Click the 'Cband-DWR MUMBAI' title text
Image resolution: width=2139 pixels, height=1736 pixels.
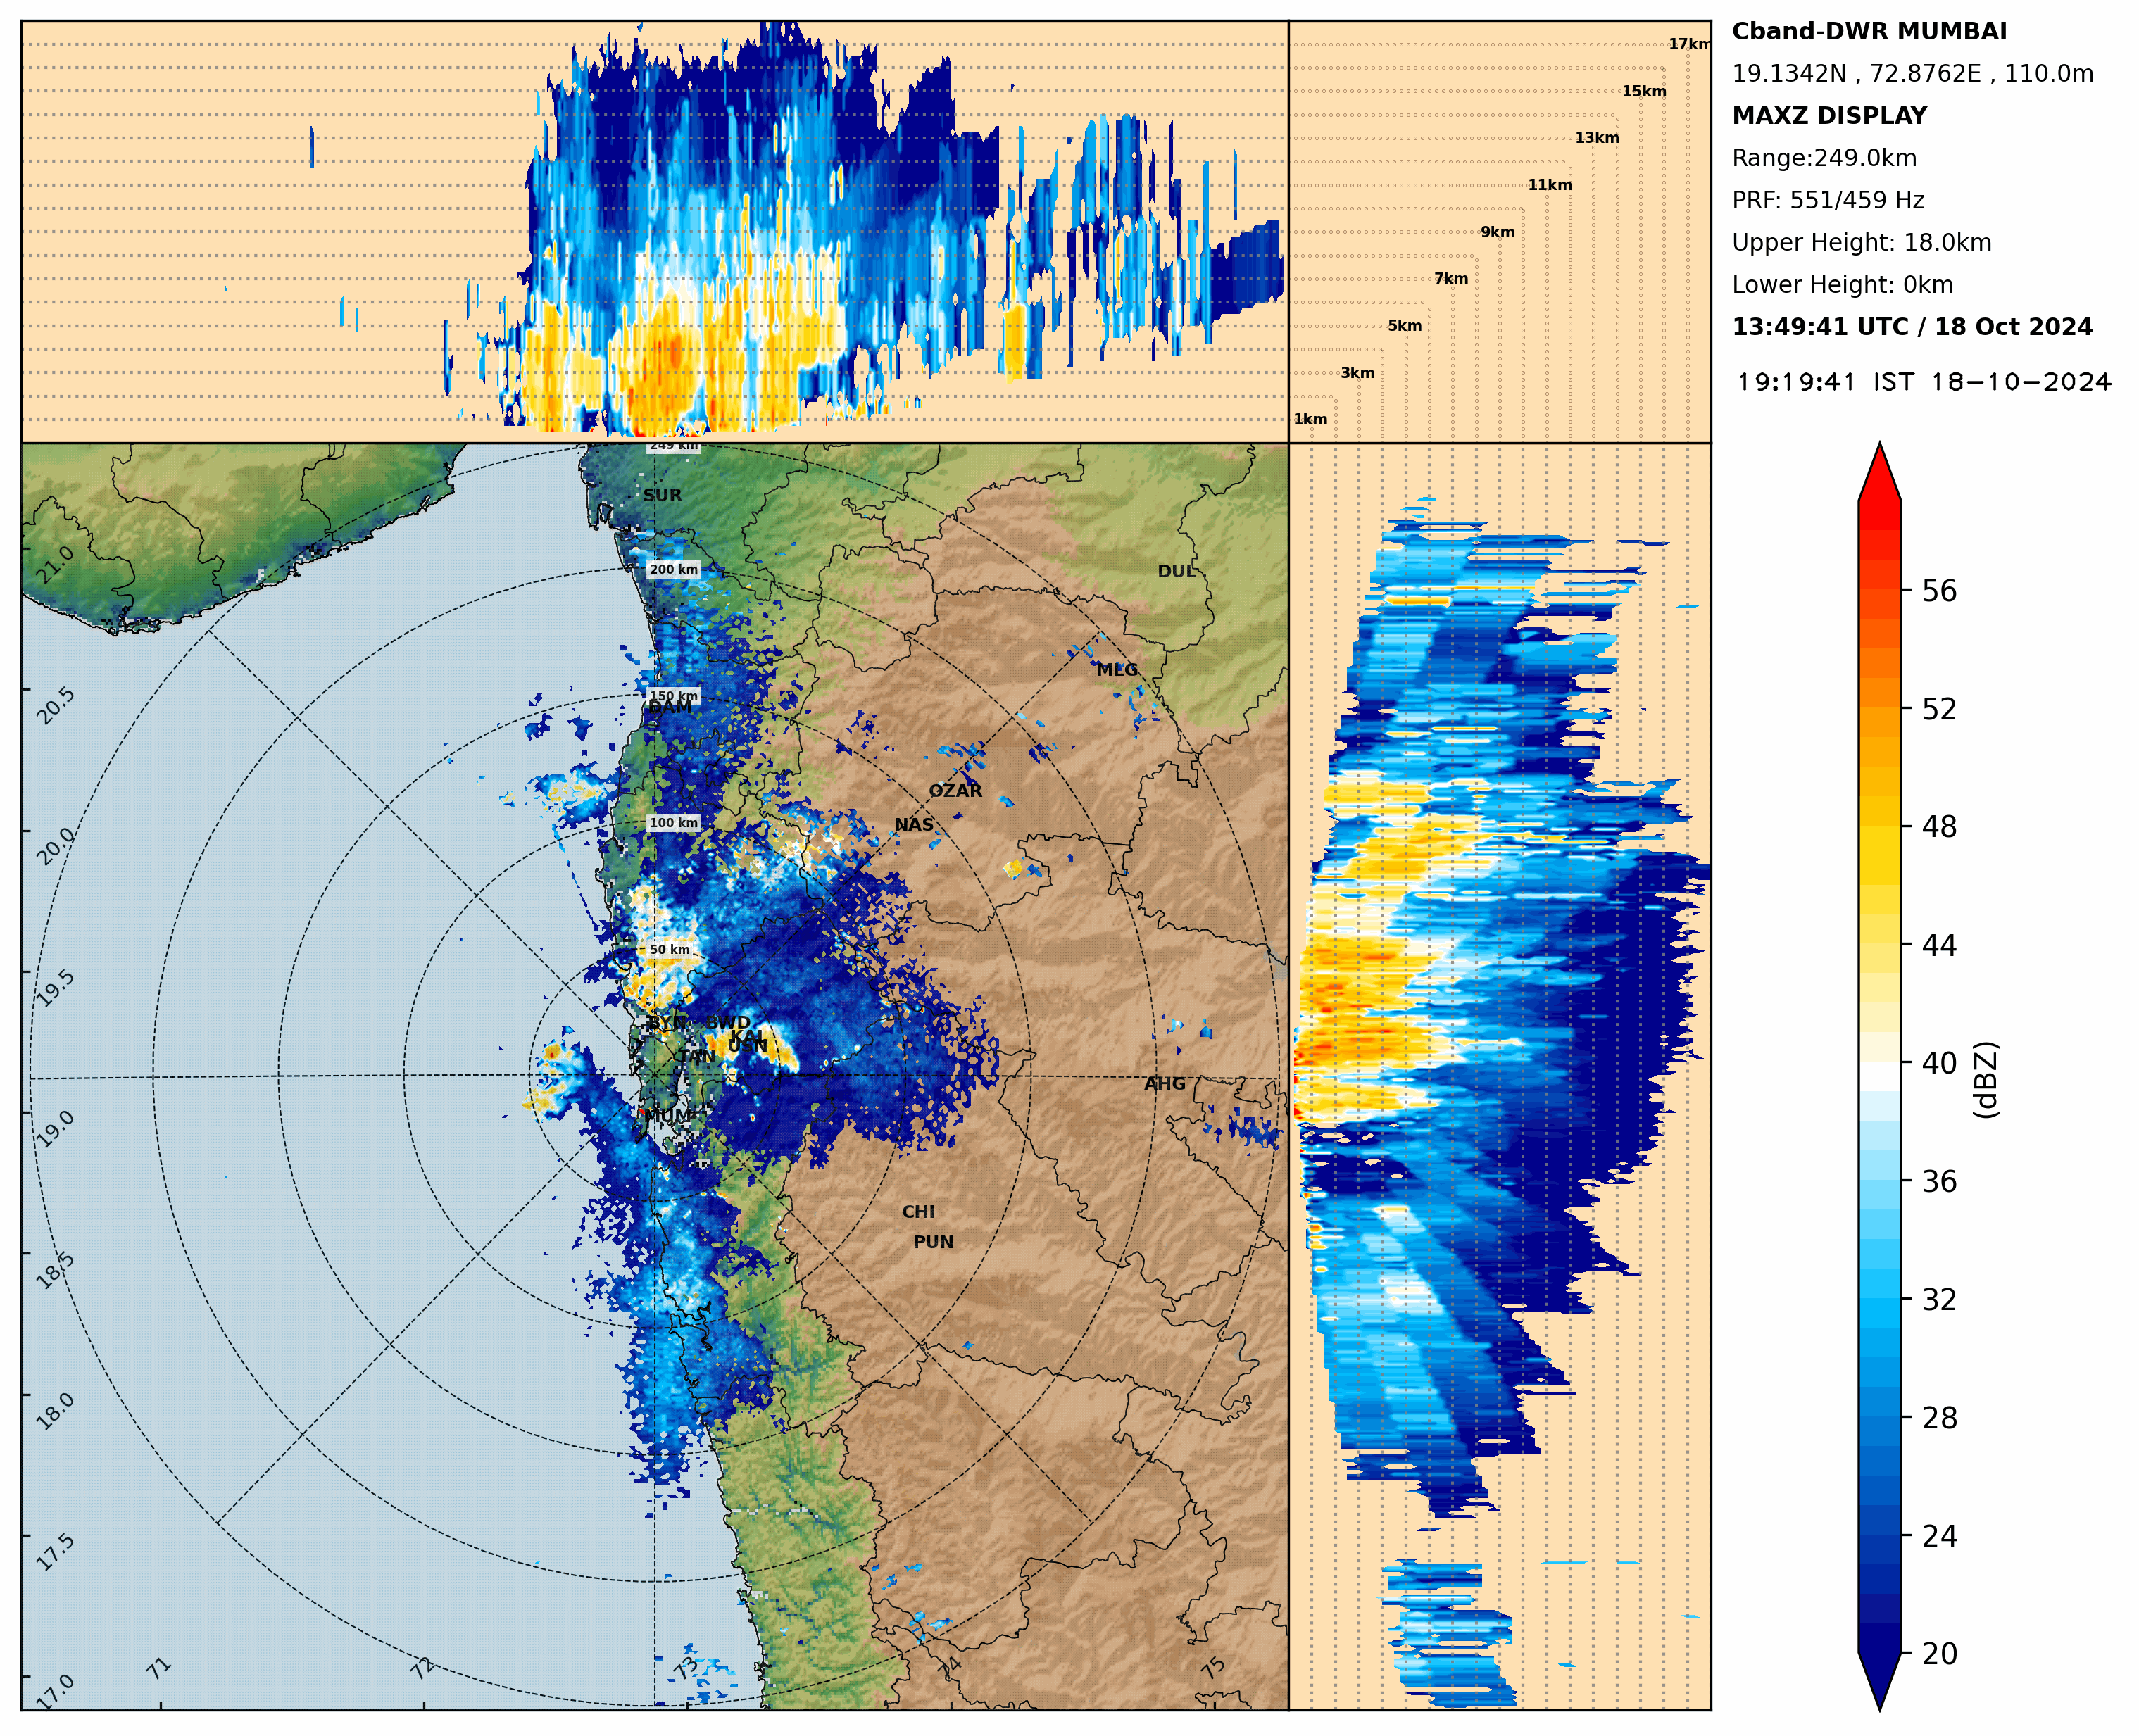[1868, 31]
